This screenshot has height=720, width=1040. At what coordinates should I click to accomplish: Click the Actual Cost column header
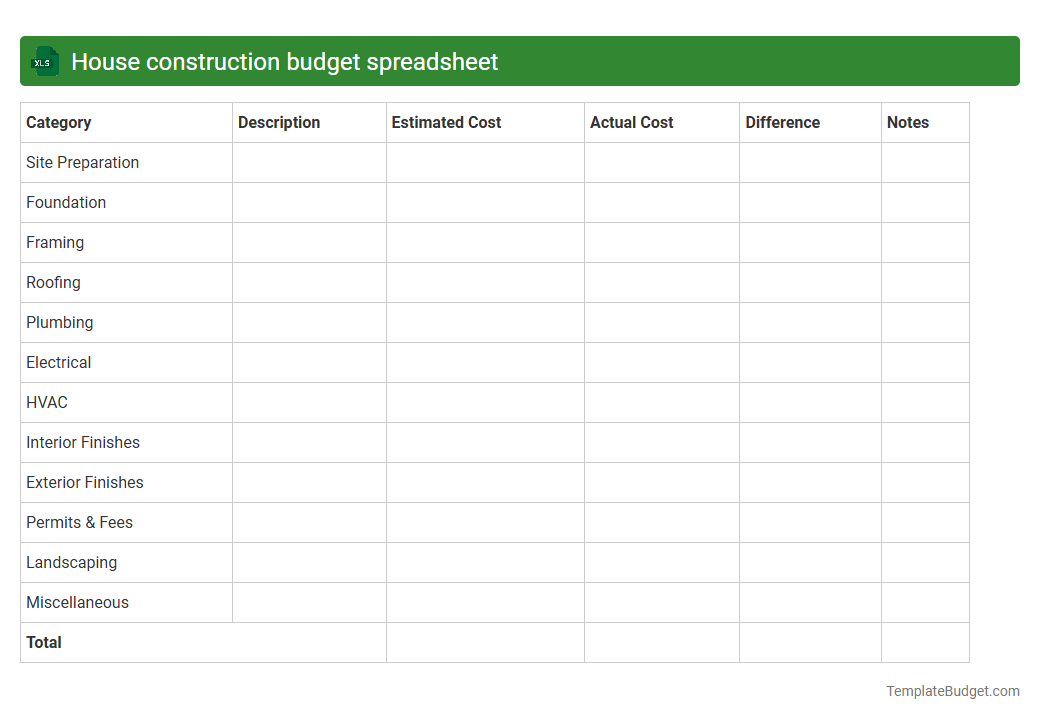[x=631, y=122]
